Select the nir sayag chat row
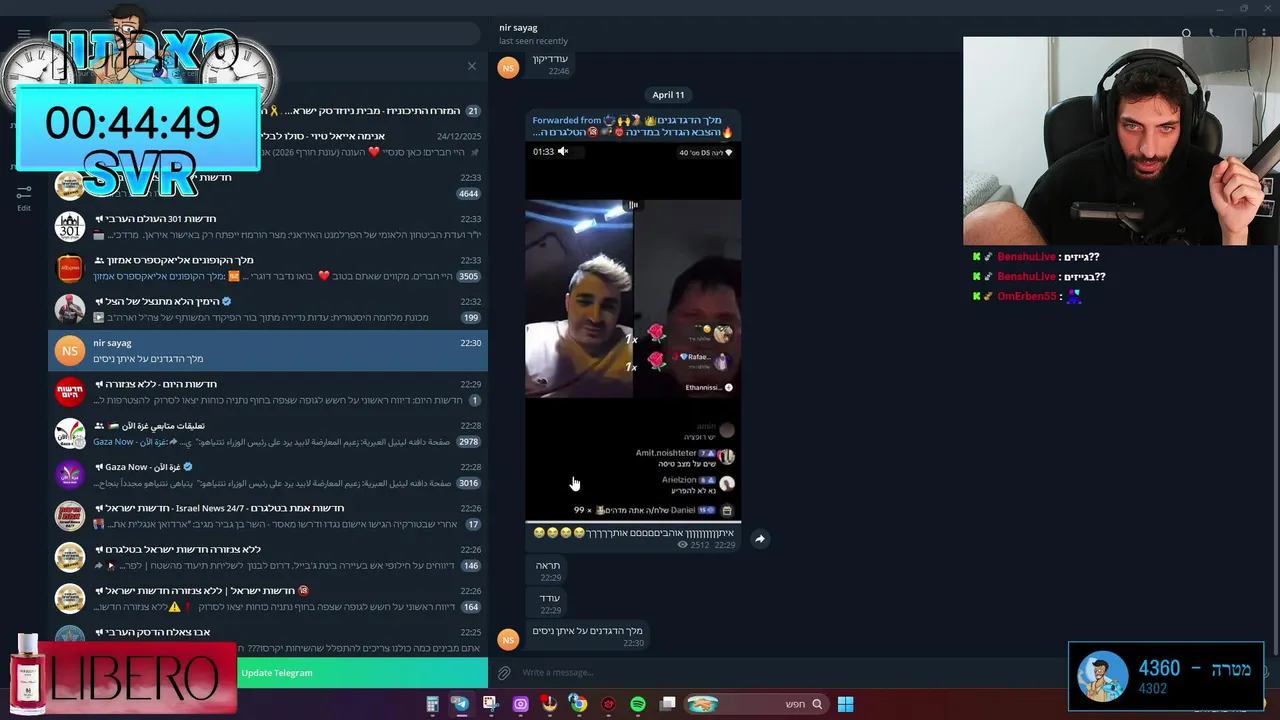Viewport: 1280px width, 720px height. (268, 351)
